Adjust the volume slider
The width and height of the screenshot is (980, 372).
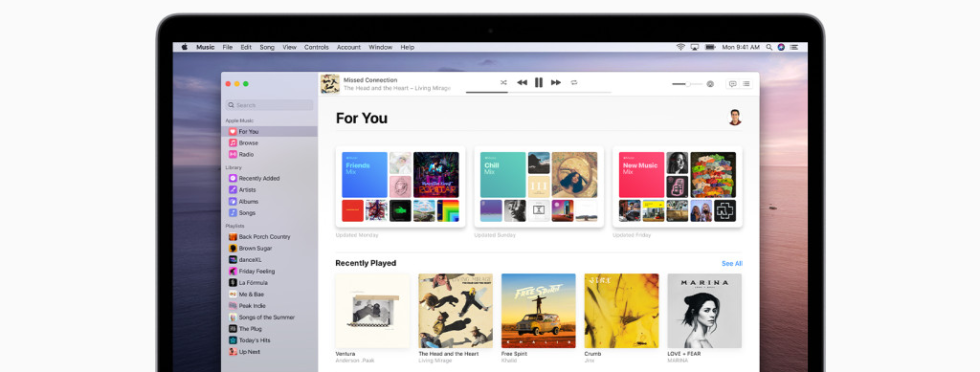[688, 84]
